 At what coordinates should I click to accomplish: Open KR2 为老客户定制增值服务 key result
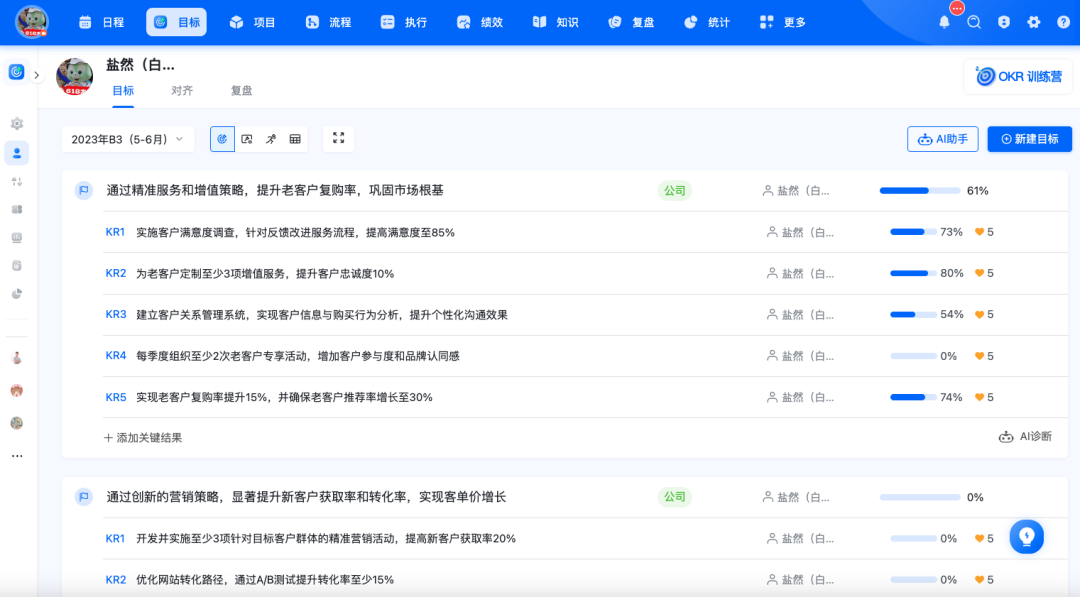tap(264, 274)
